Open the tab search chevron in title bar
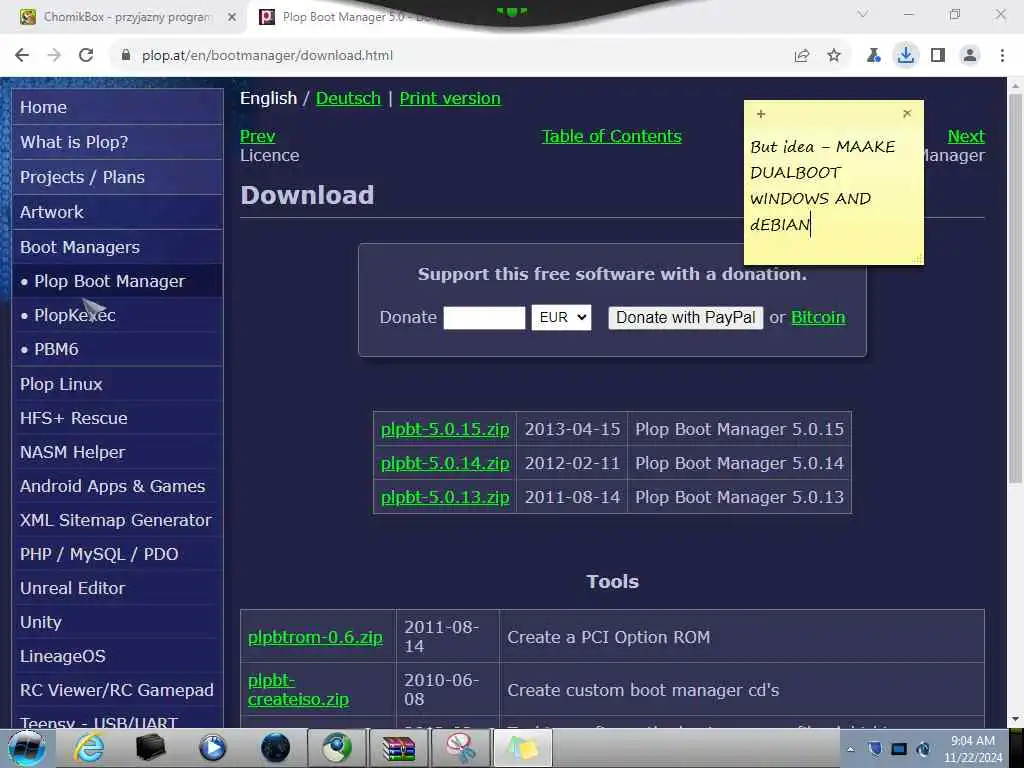The width and height of the screenshot is (1024, 768). point(863,14)
